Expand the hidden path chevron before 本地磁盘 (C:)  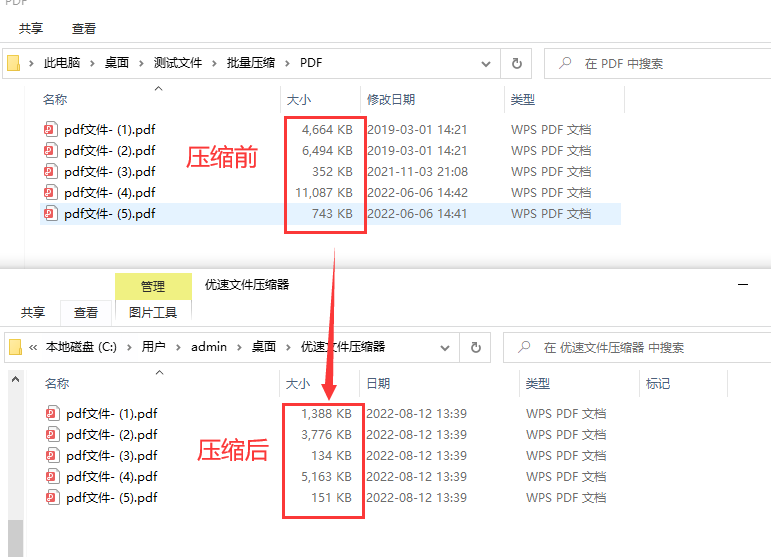click(x=33, y=348)
